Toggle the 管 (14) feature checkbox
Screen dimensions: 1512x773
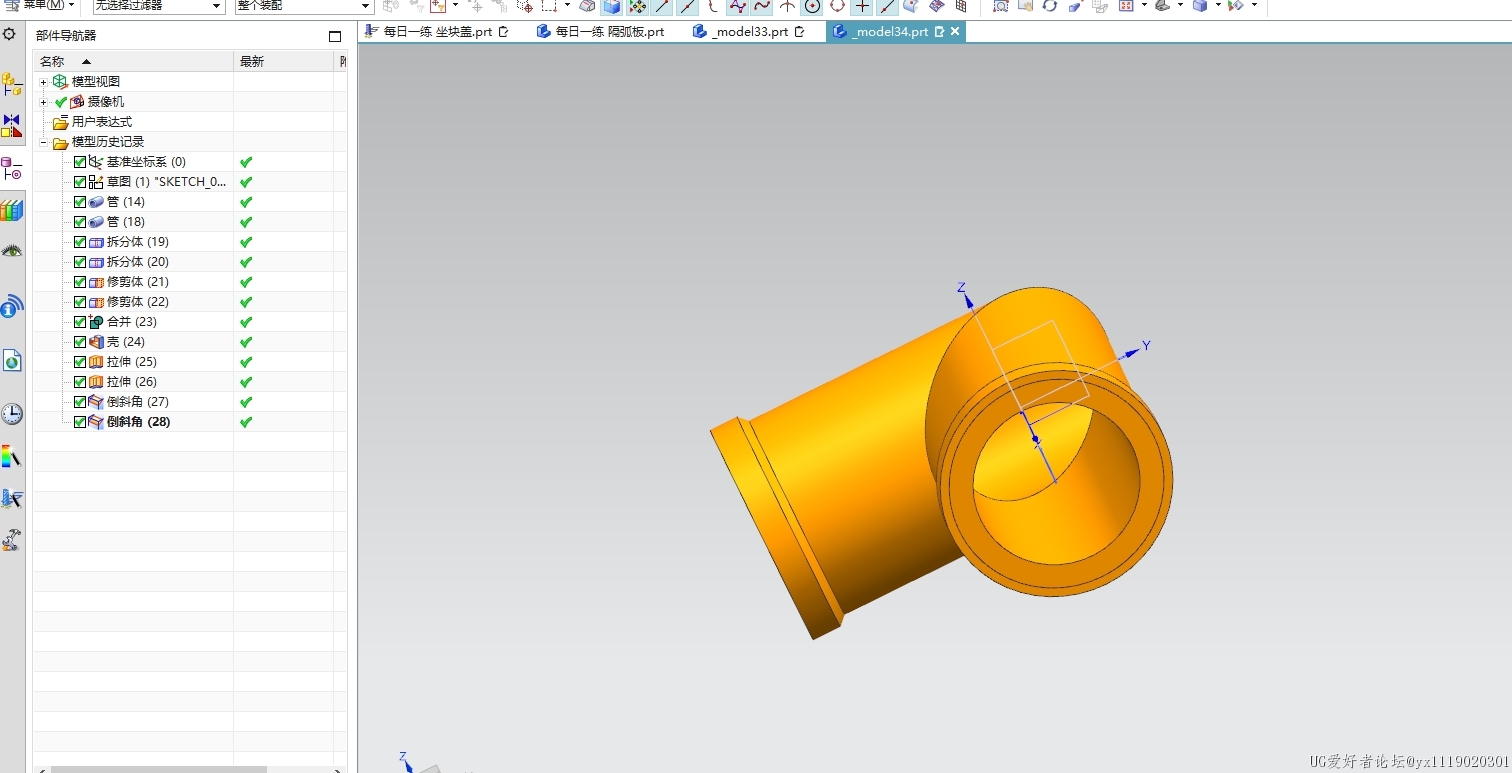tap(80, 202)
